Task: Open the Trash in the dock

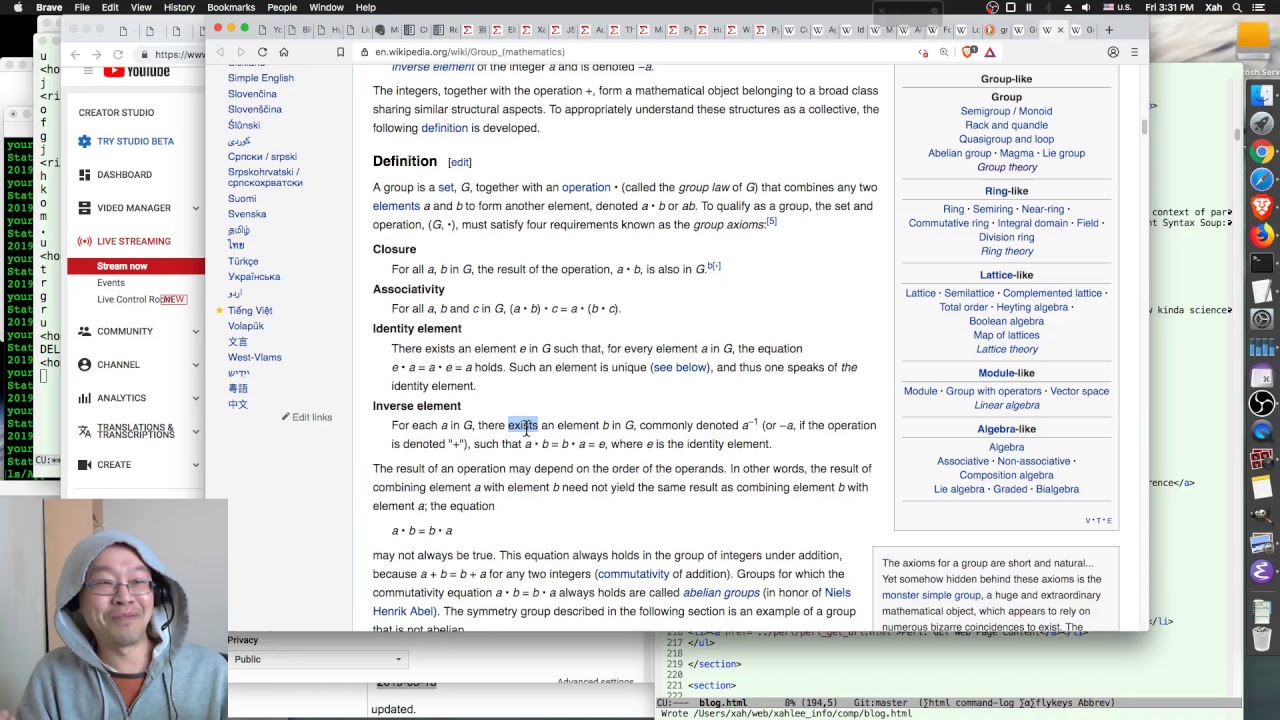Action: (x=1262, y=638)
